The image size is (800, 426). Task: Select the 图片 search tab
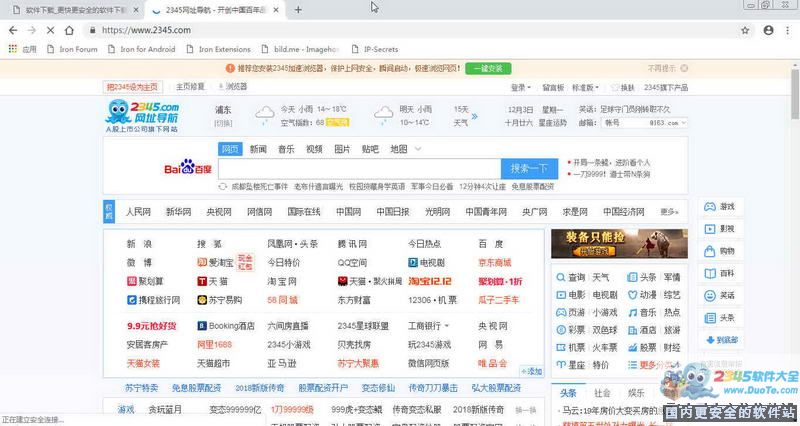pos(342,149)
